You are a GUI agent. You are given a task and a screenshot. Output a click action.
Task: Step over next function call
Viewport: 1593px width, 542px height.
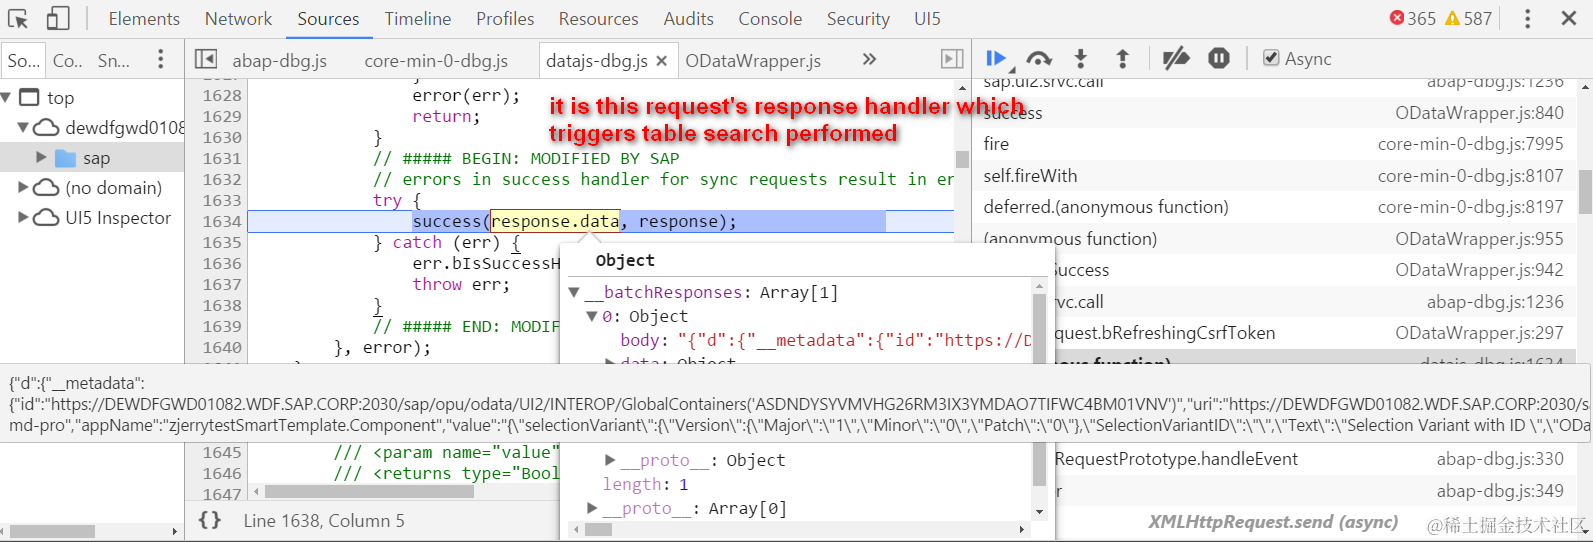(x=1040, y=59)
